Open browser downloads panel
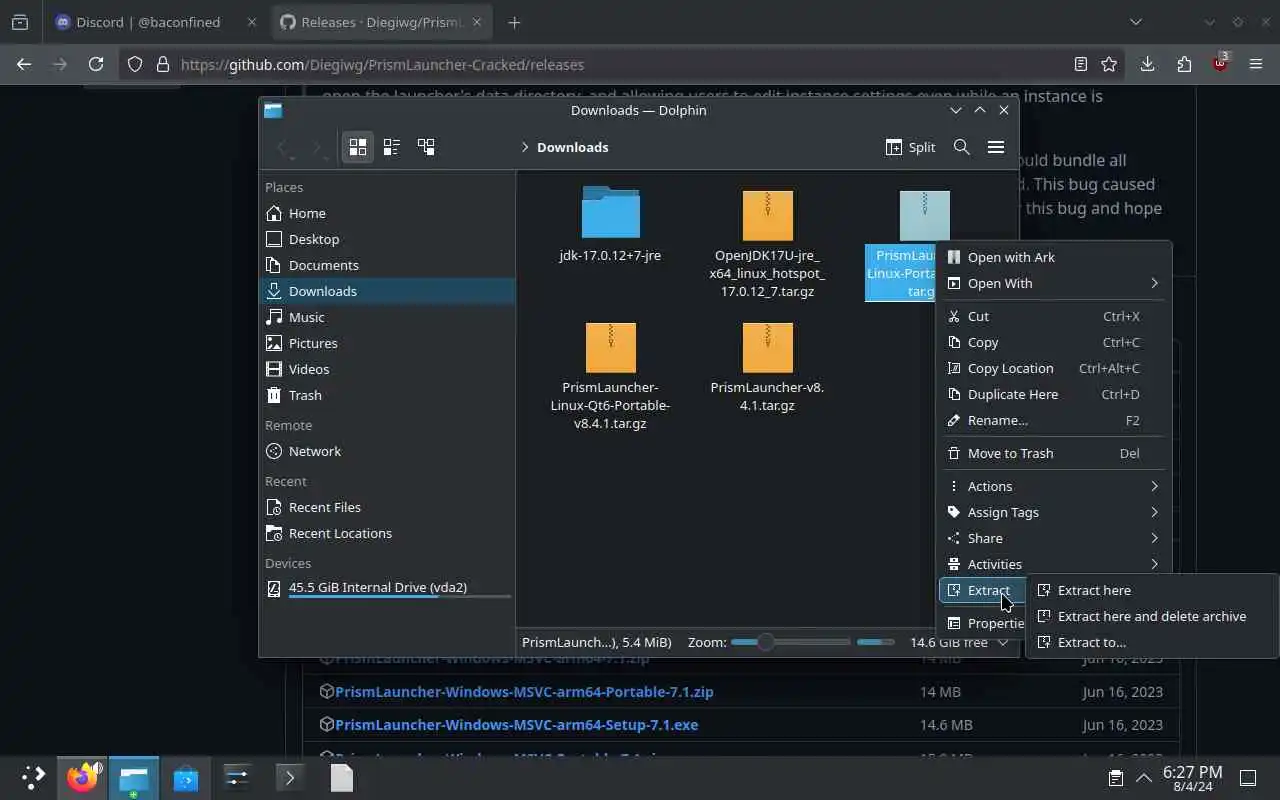The height and width of the screenshot is (800, 1280). 1147,64
